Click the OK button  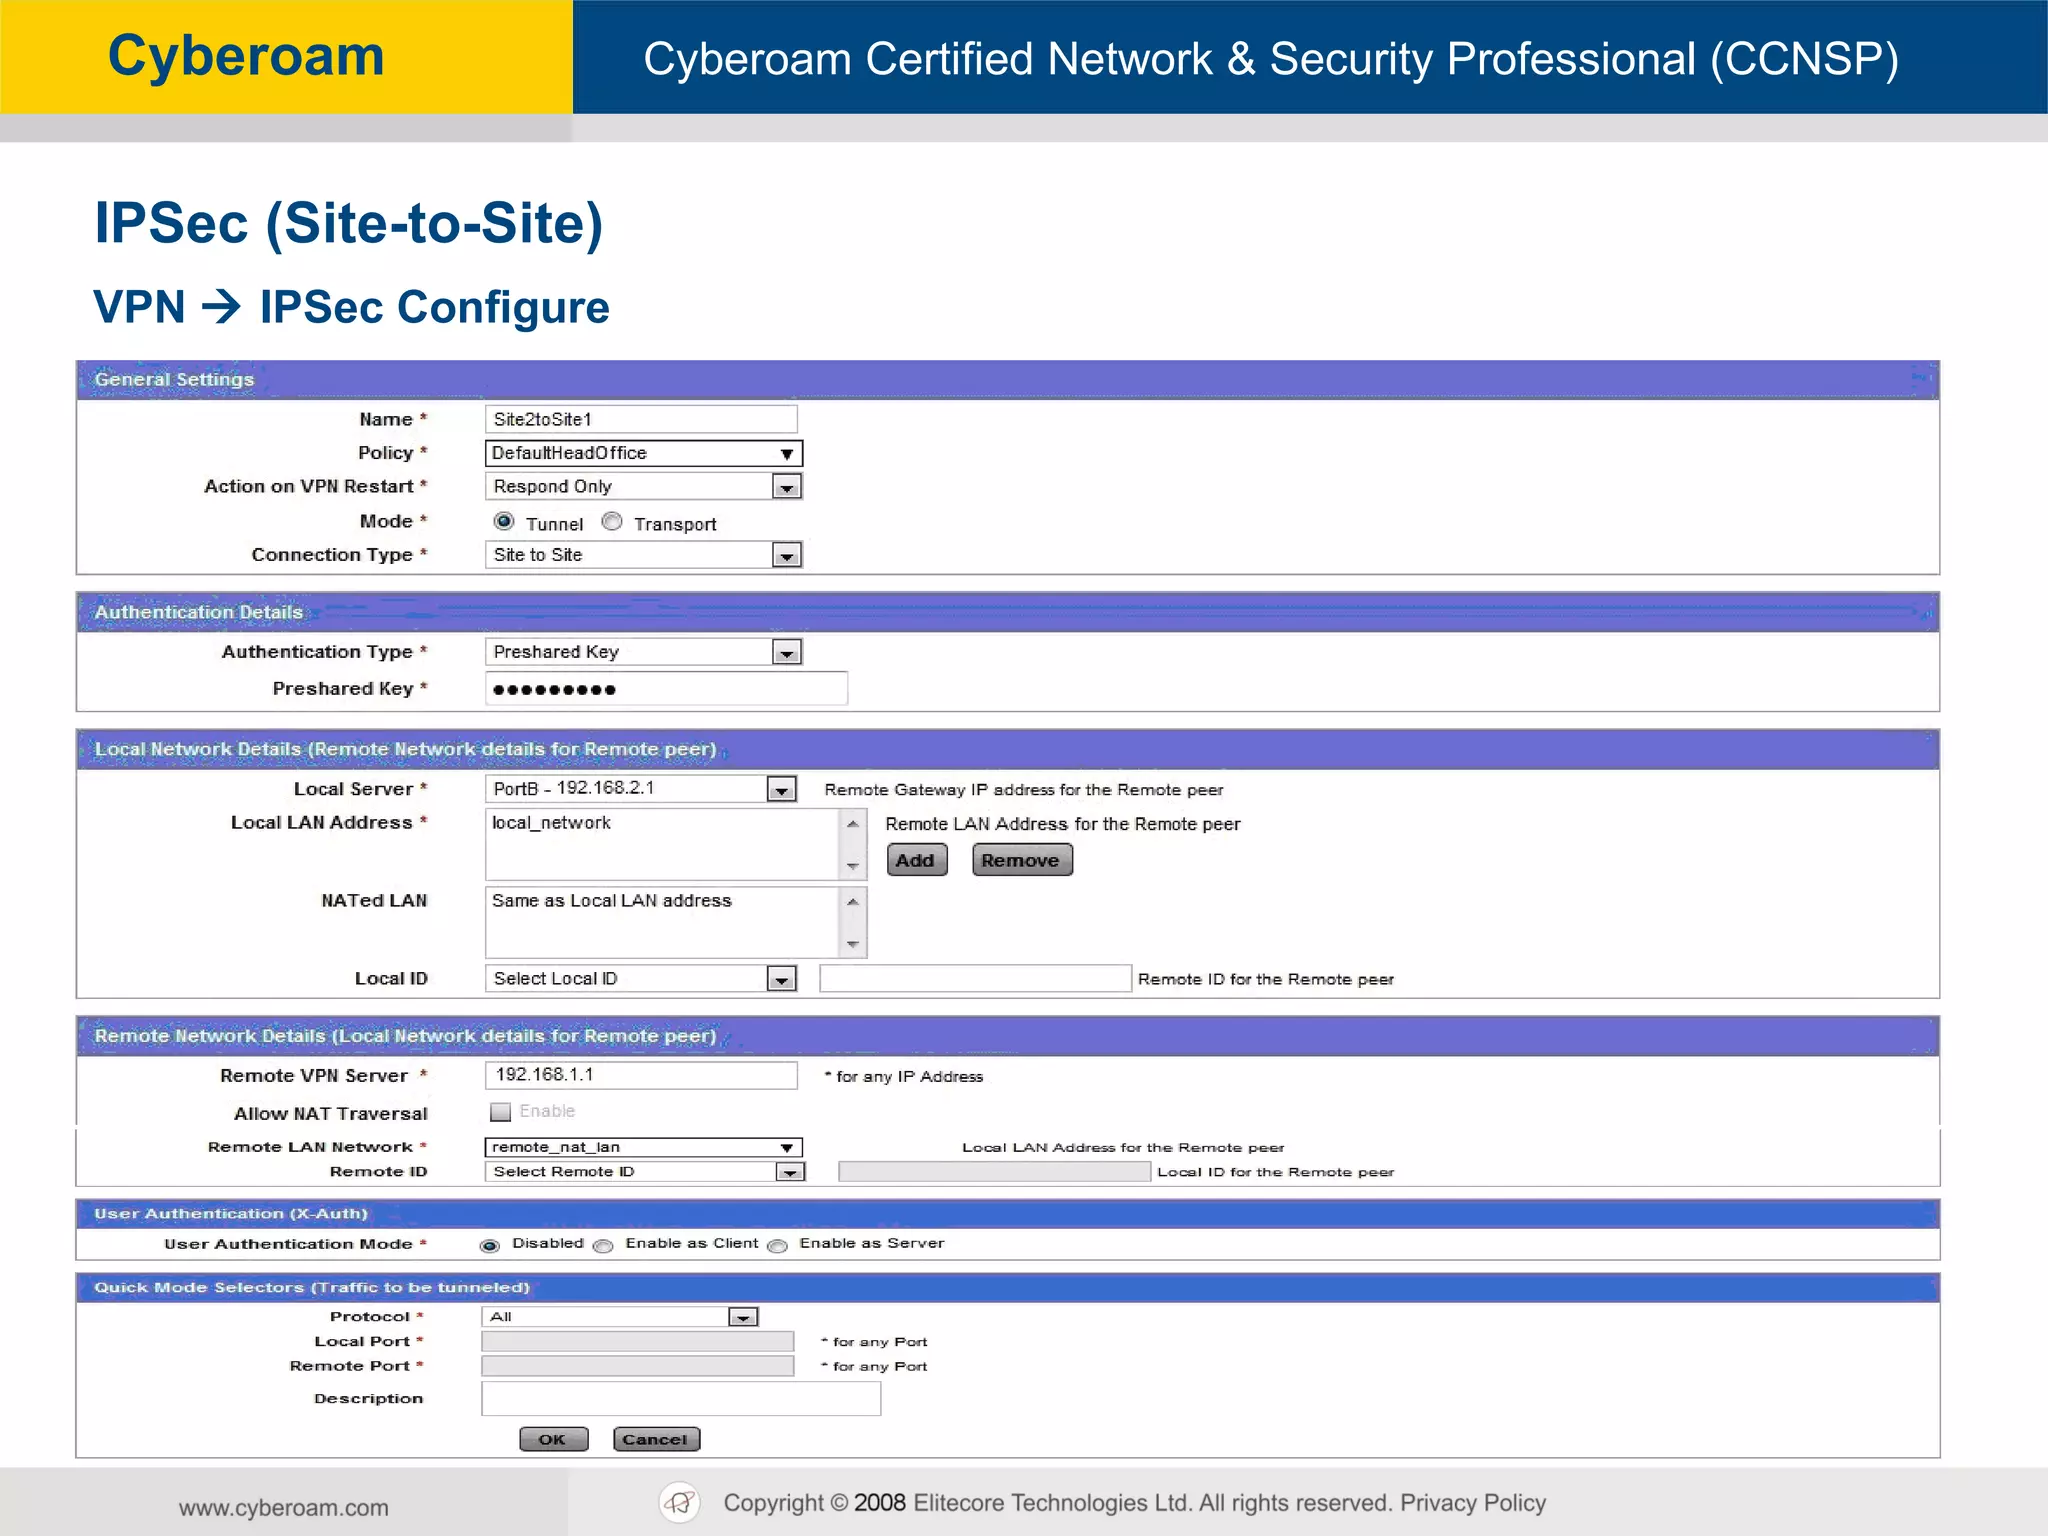pos(554,1439)
